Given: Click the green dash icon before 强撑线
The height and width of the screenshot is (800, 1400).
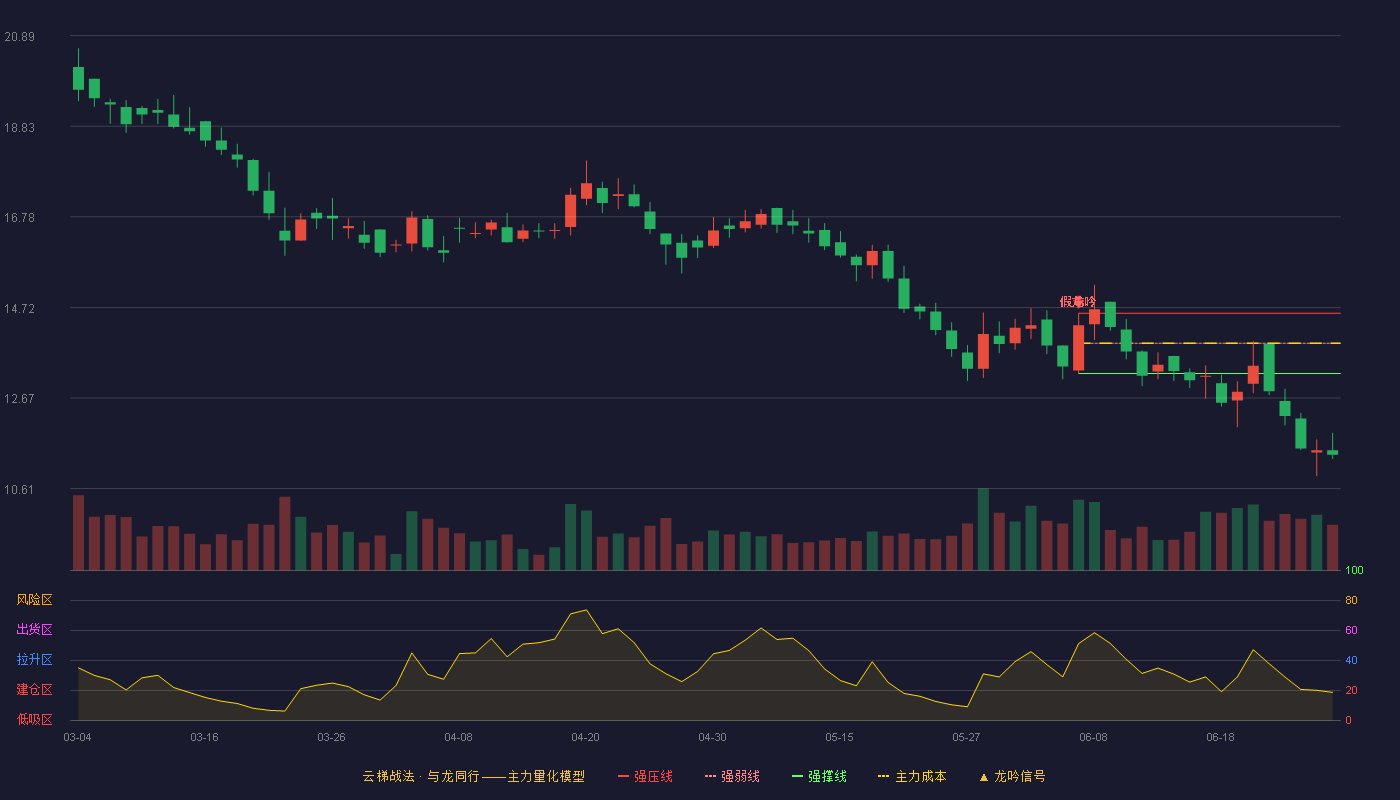Looking at the screenshot, I should (797, 776).
